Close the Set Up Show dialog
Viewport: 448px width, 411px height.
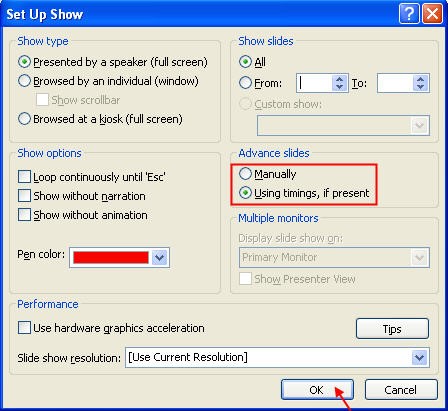(432, 14)
